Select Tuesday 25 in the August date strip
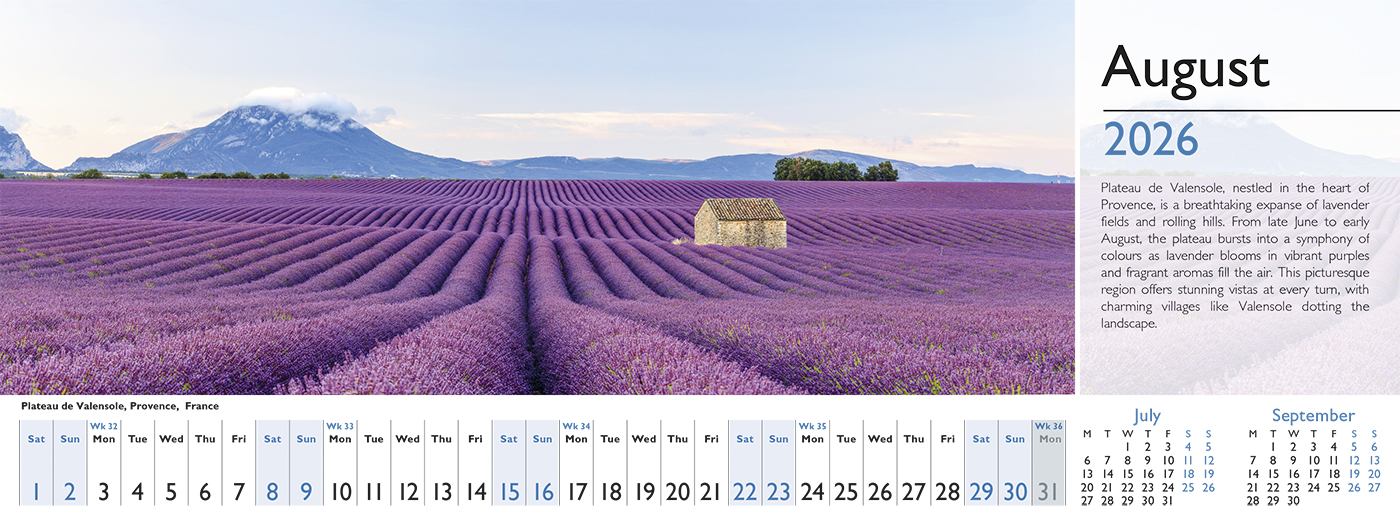 coord(846,462)
